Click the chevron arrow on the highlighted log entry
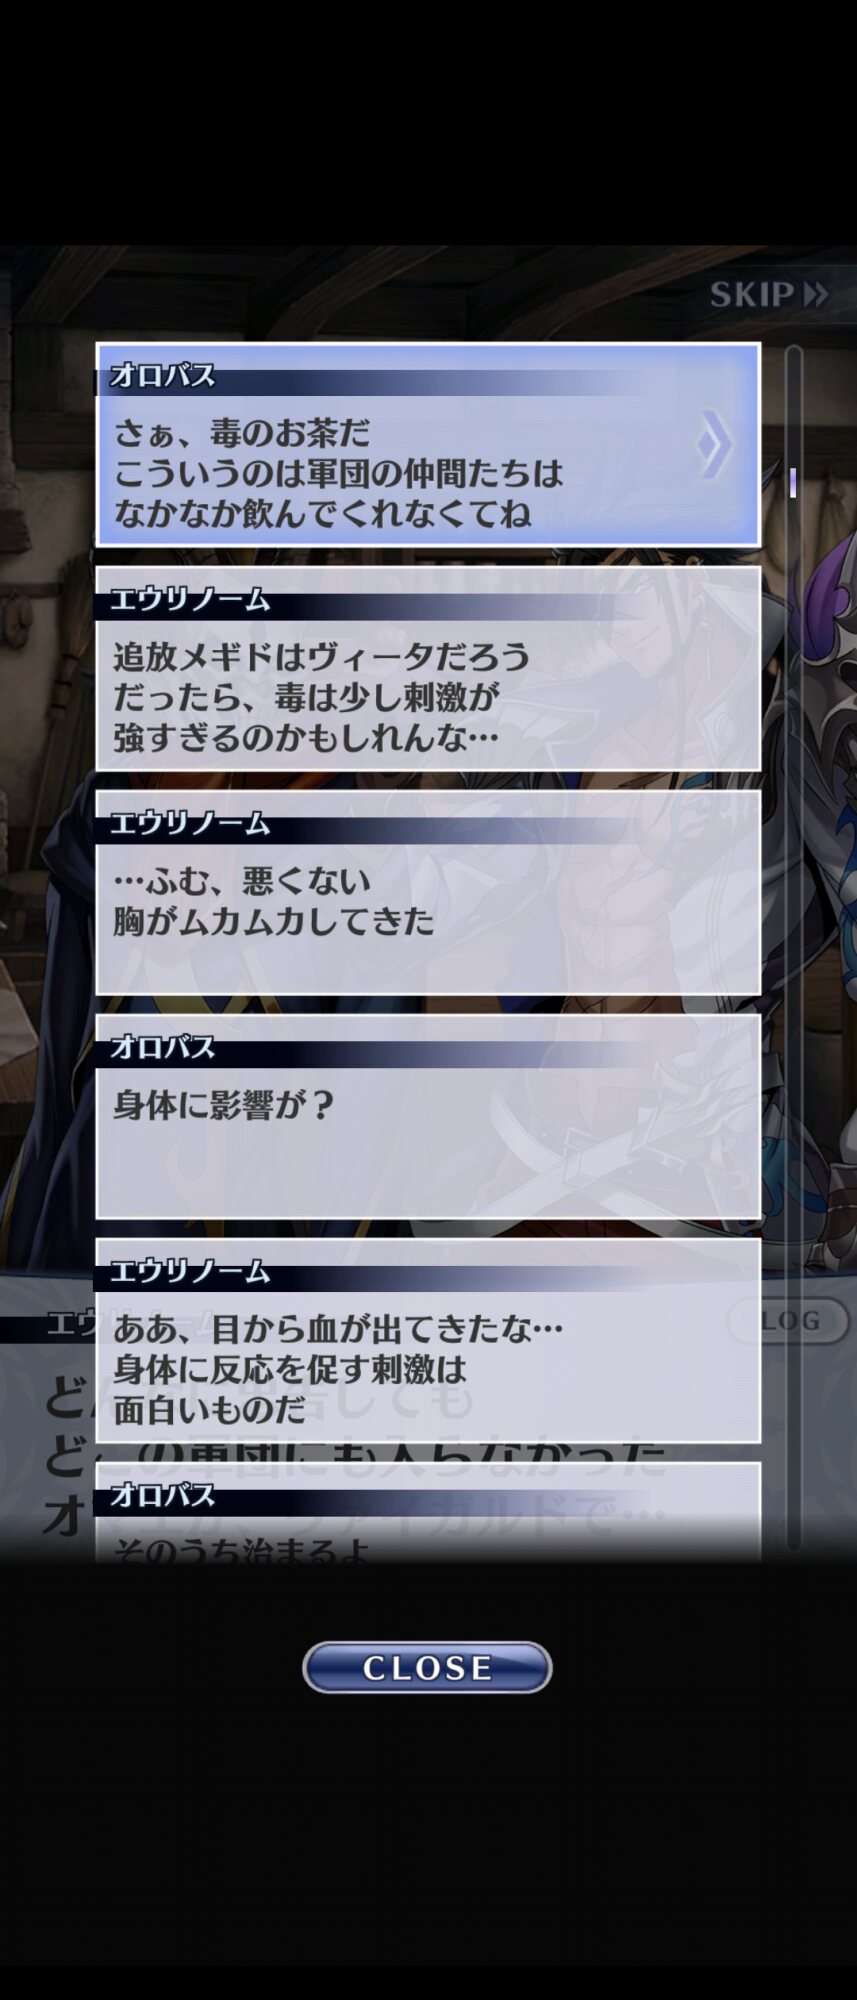The width and height of the screenshot is (857, 2000). coord(714,444)
